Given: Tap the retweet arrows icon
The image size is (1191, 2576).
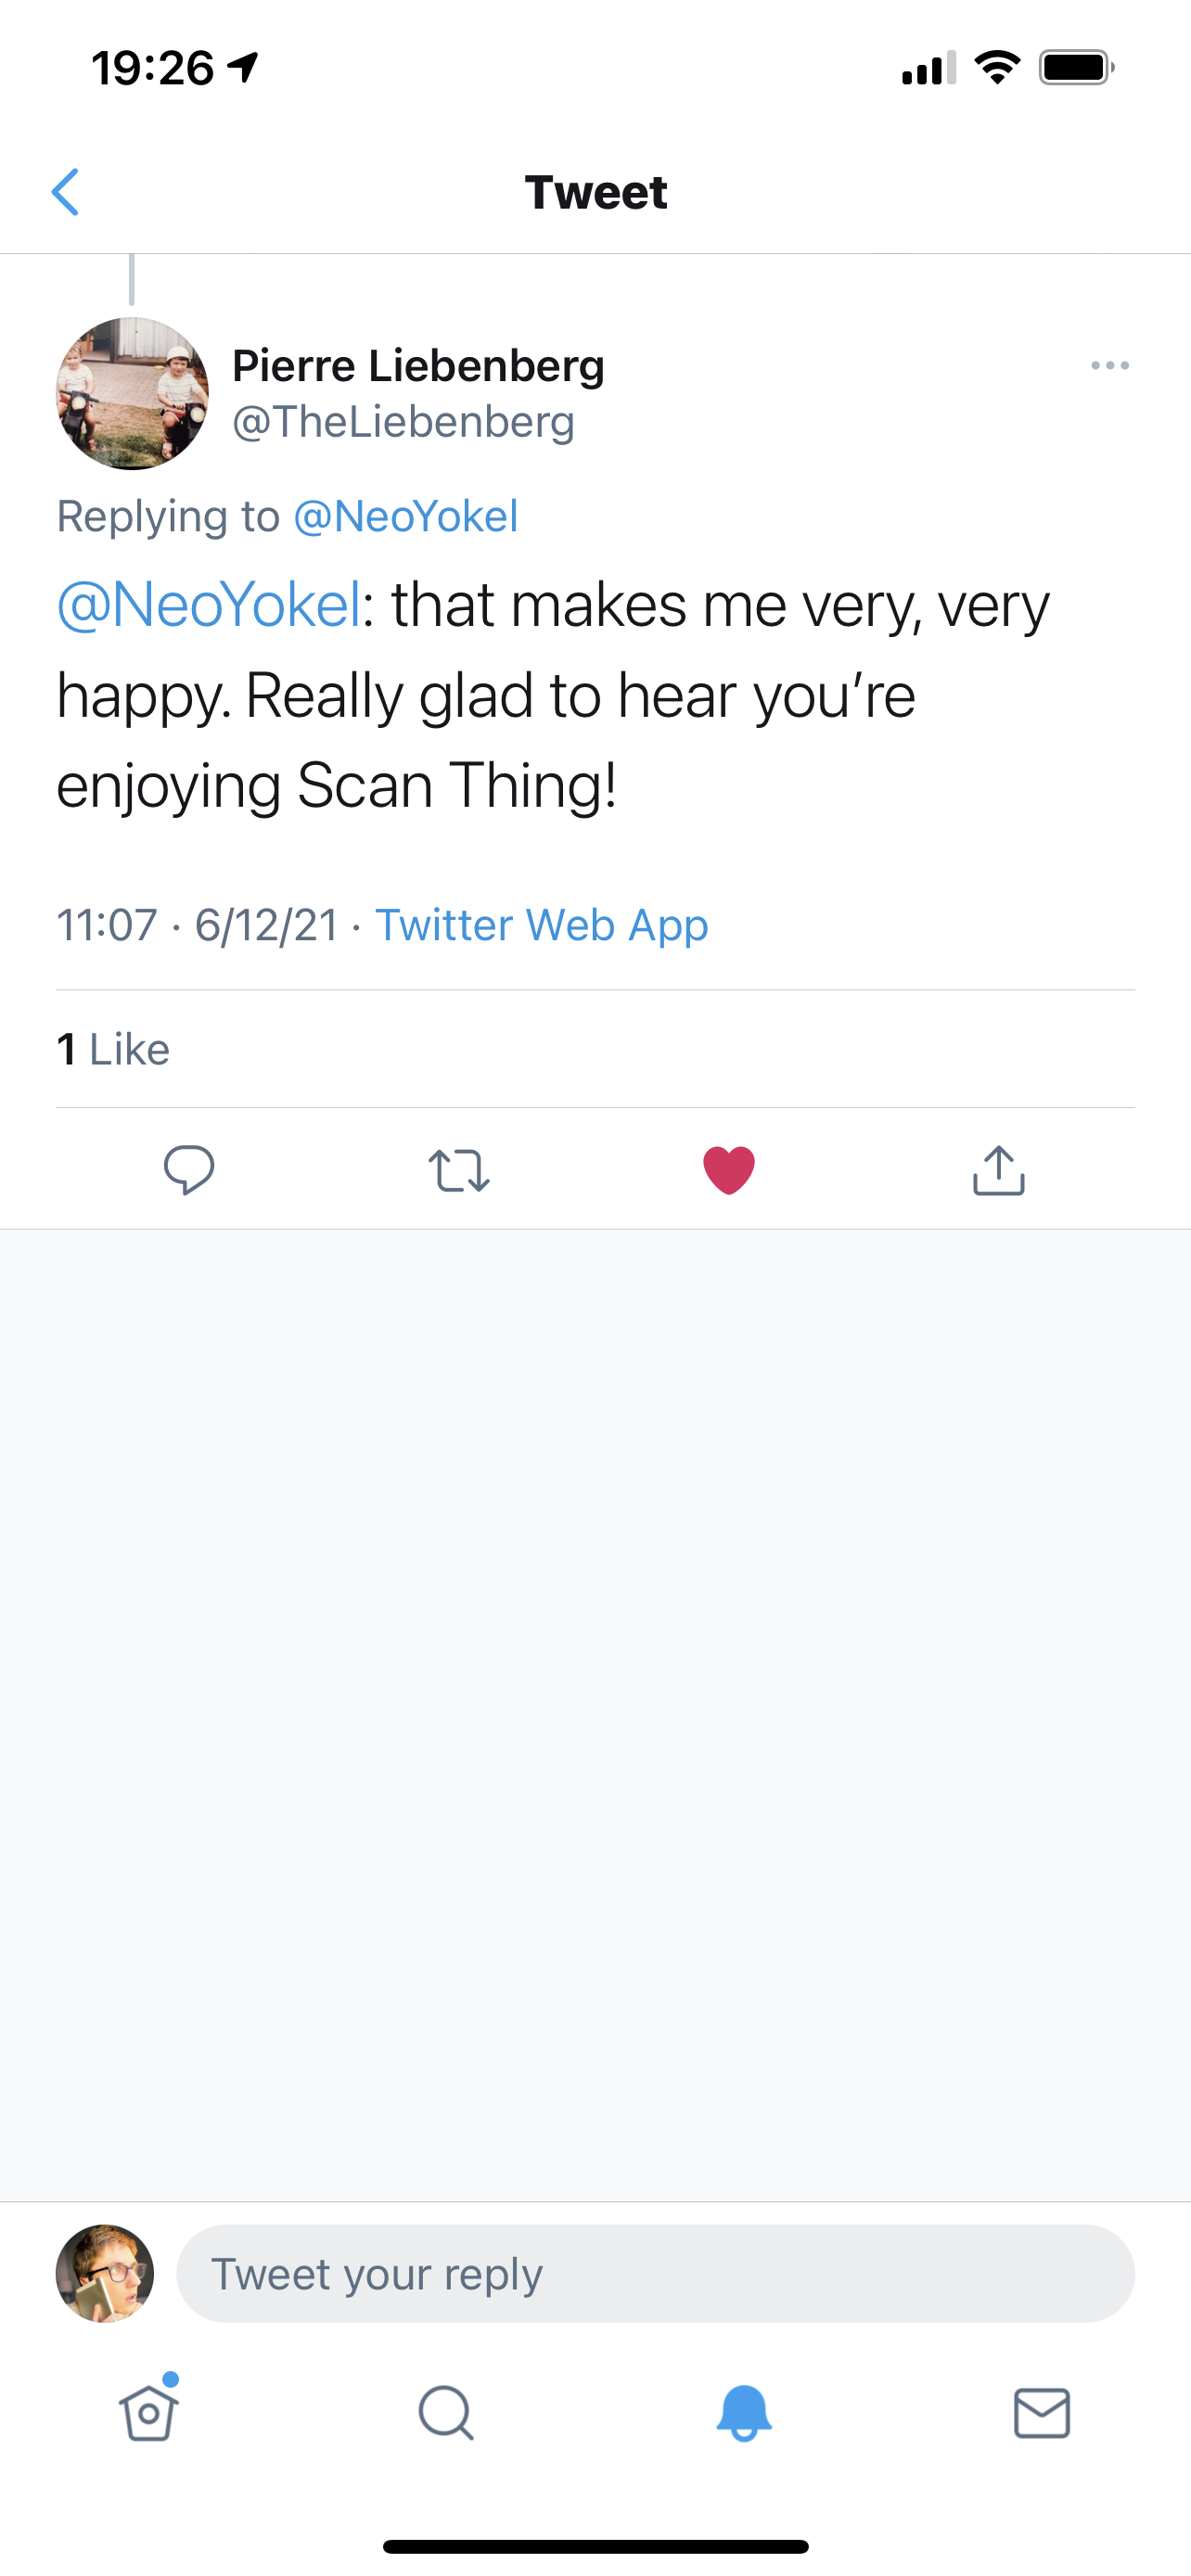Looking at the screenshot, I should [x=459, y=1170].
